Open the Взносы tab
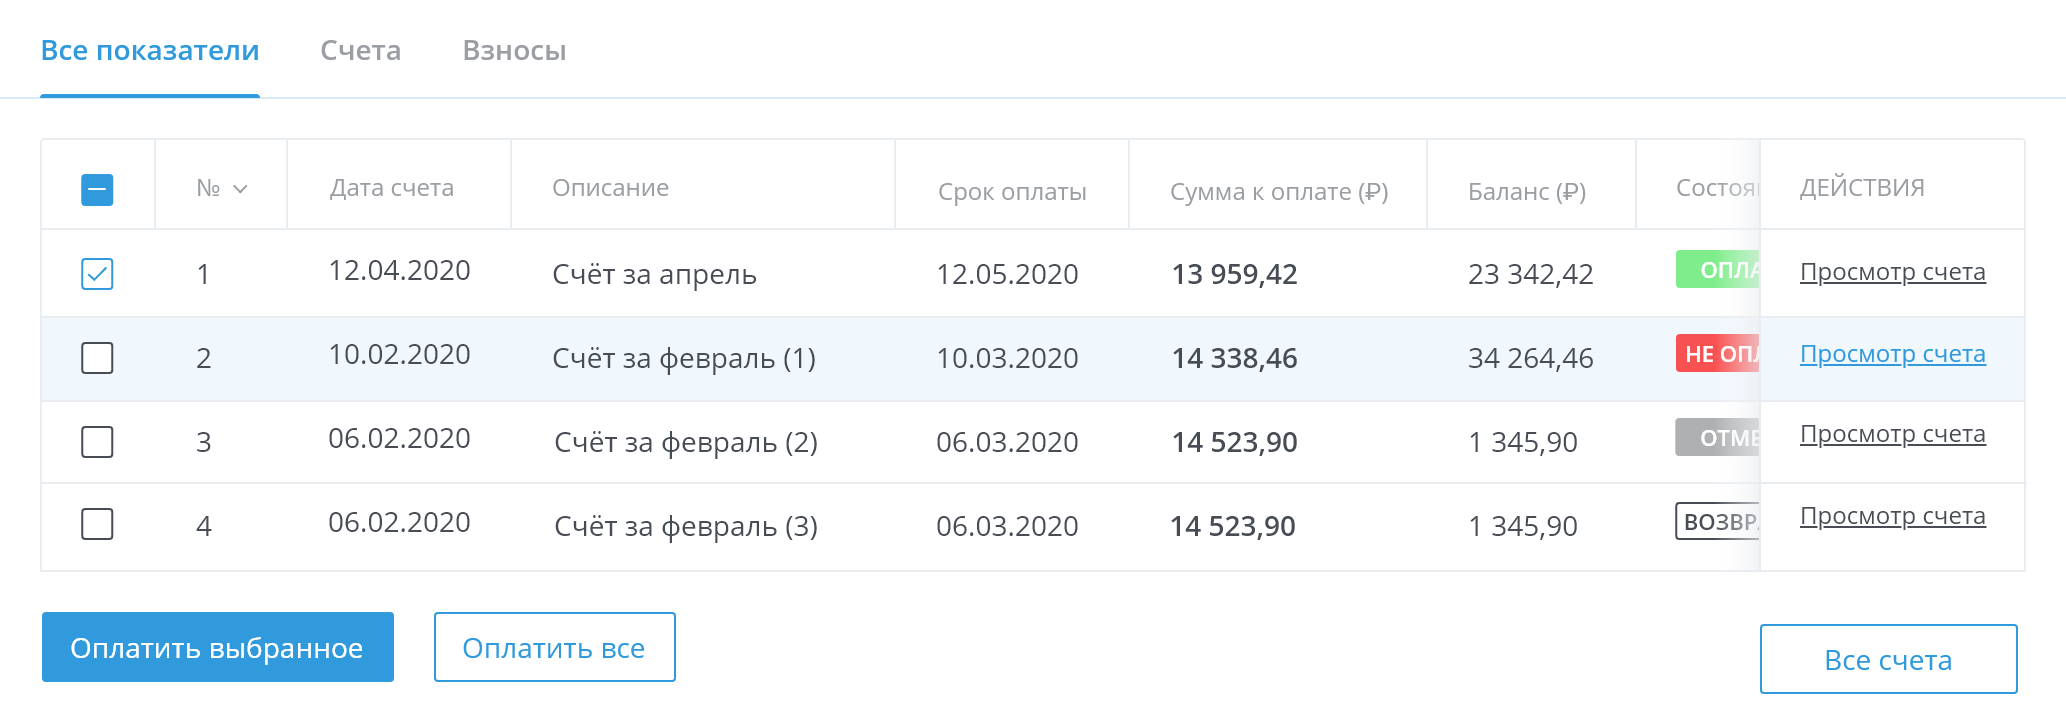Viewport: 2066px width, 722px height. (x=514, y=50)
